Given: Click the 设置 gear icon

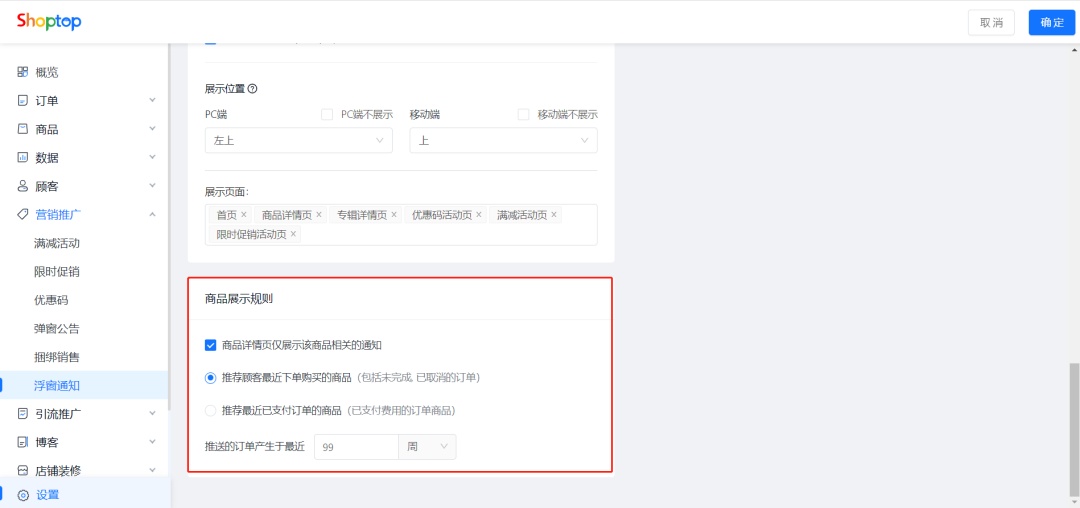Looking at the screenshot, I should pyautogui.click(x=23, y=495).
